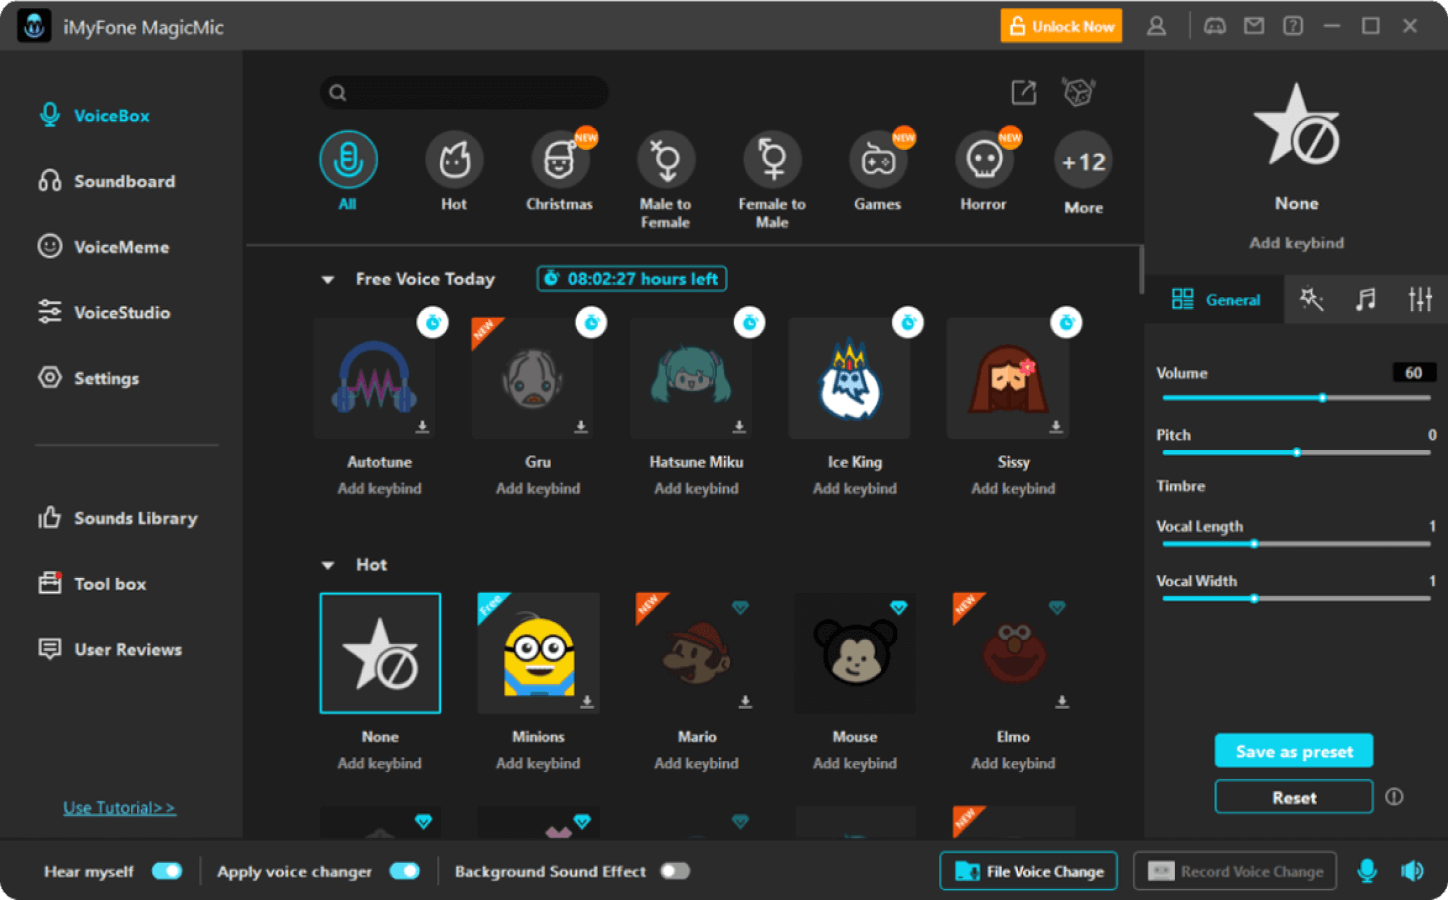
Task: Toggle Apply voice changer switch
Action: pyautogui.click(x=405, y=871)
